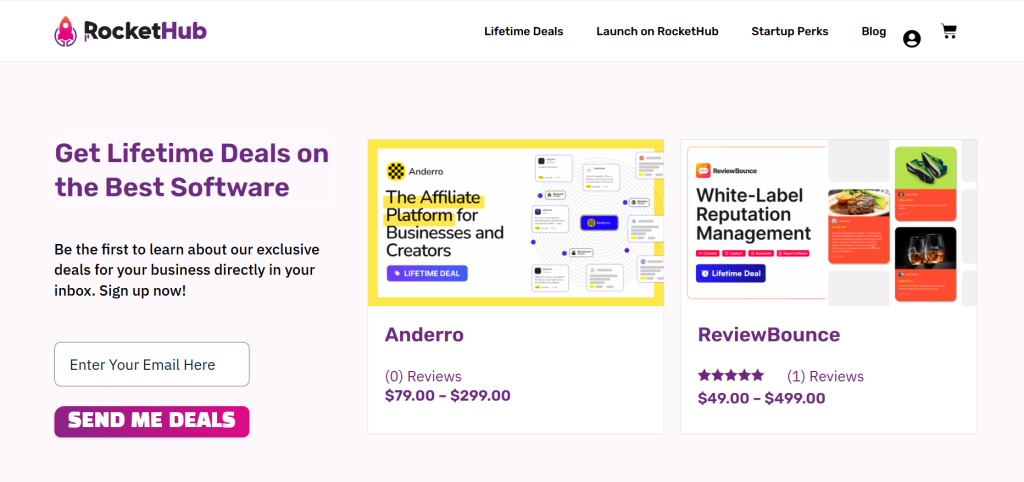Click the SEND ME DEALS button
This screenshot has width=1024, height=482.
click(152, 421)
